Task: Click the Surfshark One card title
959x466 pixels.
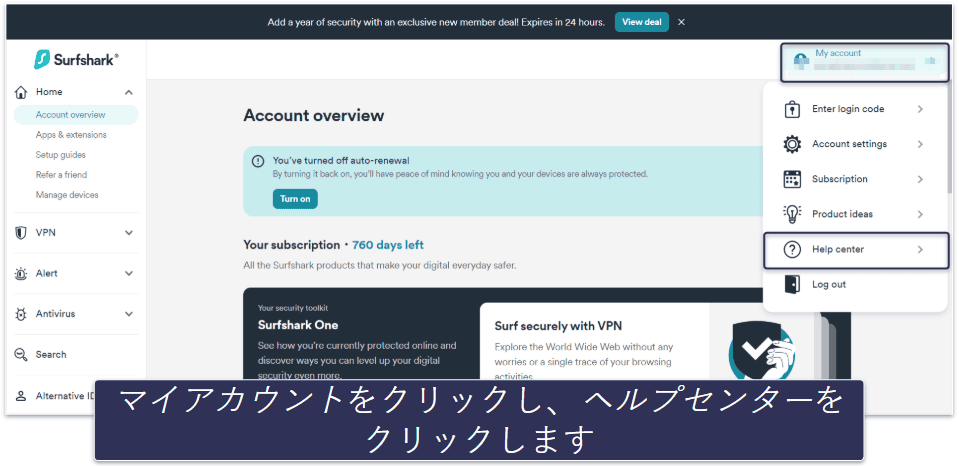Action: [298, 325]
